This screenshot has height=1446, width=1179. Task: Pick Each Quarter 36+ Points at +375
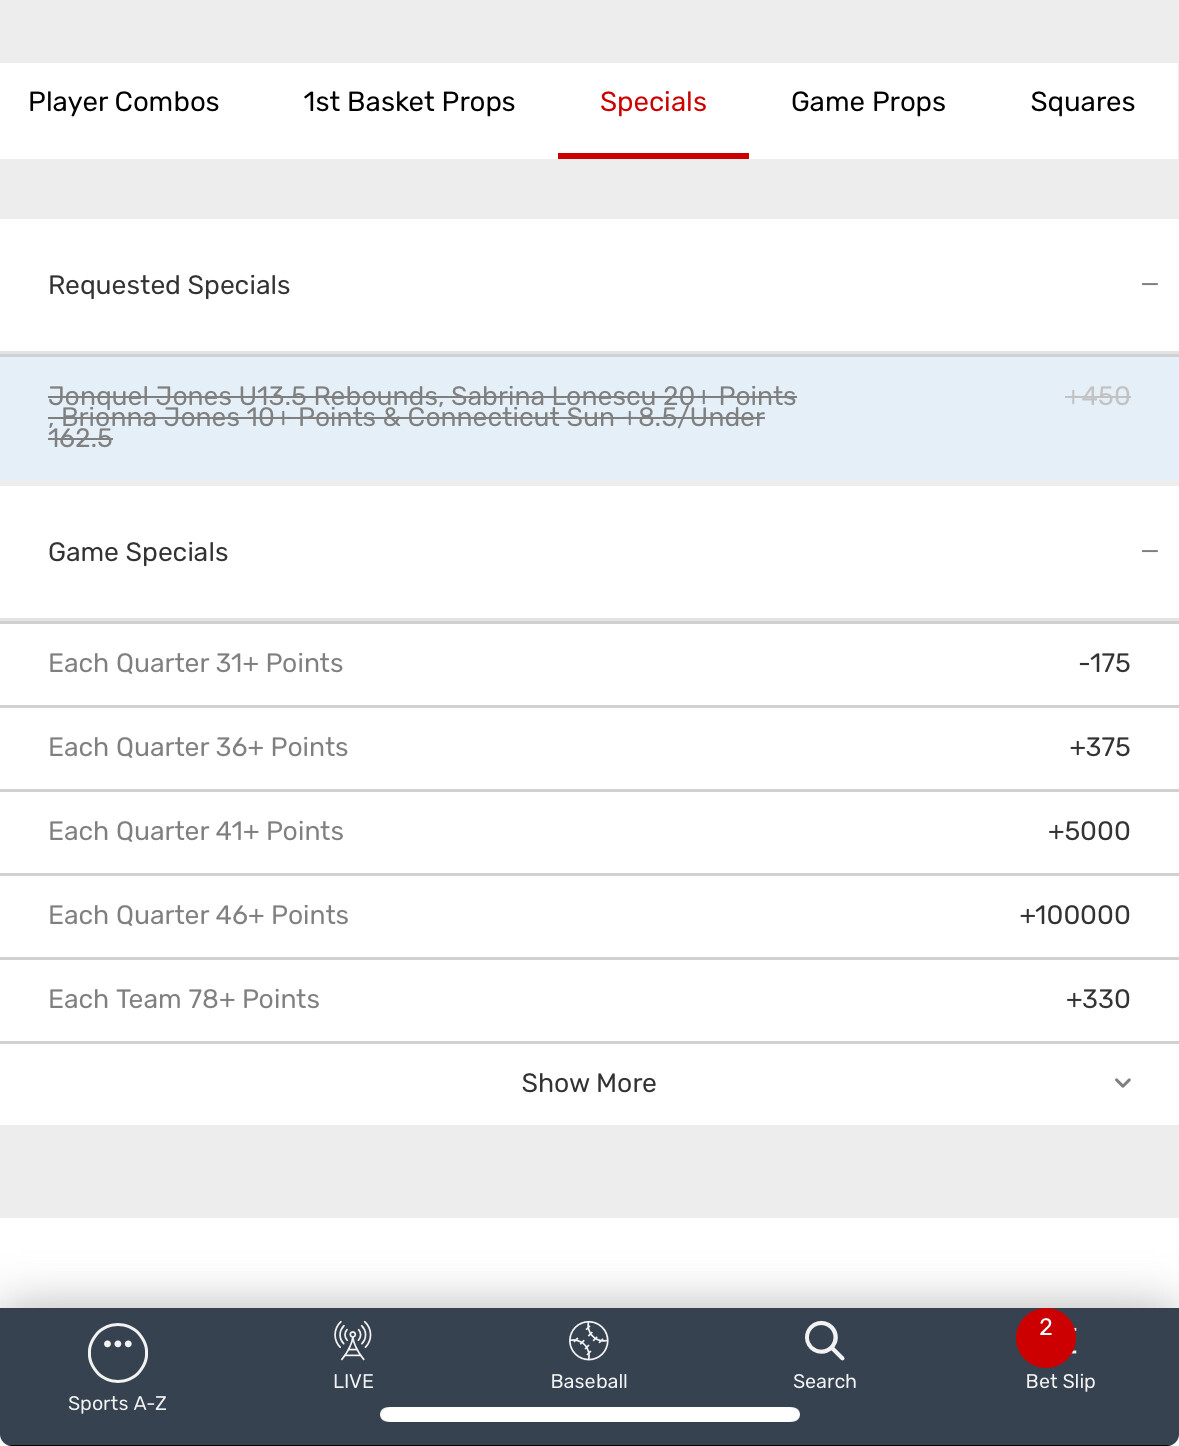(1099, 747)
